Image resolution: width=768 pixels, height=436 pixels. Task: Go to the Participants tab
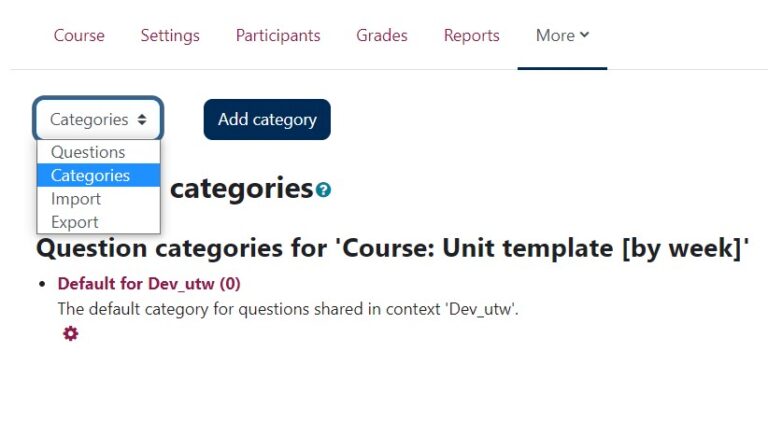[278, 35]
